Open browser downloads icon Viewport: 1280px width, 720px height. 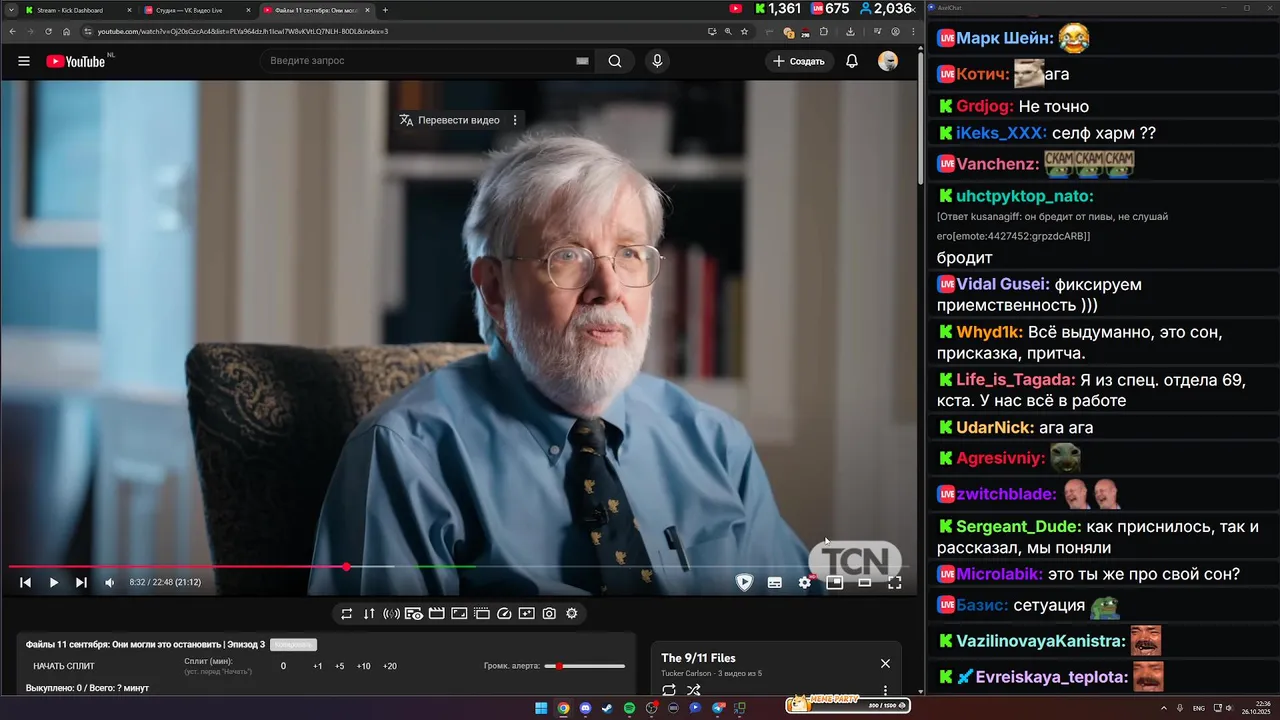point(850,31)
